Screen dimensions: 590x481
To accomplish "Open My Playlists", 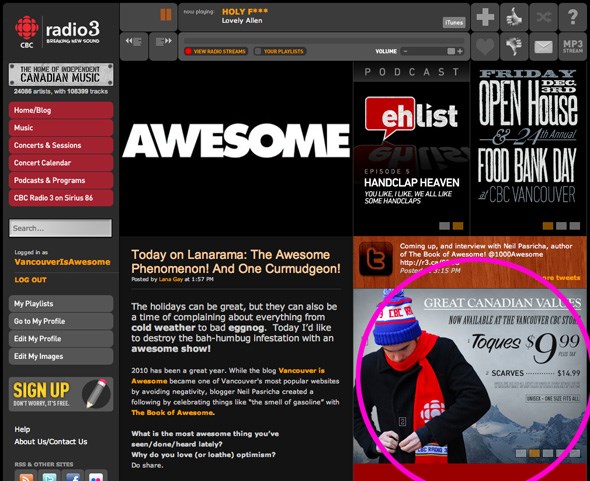I will pos(61,304).
